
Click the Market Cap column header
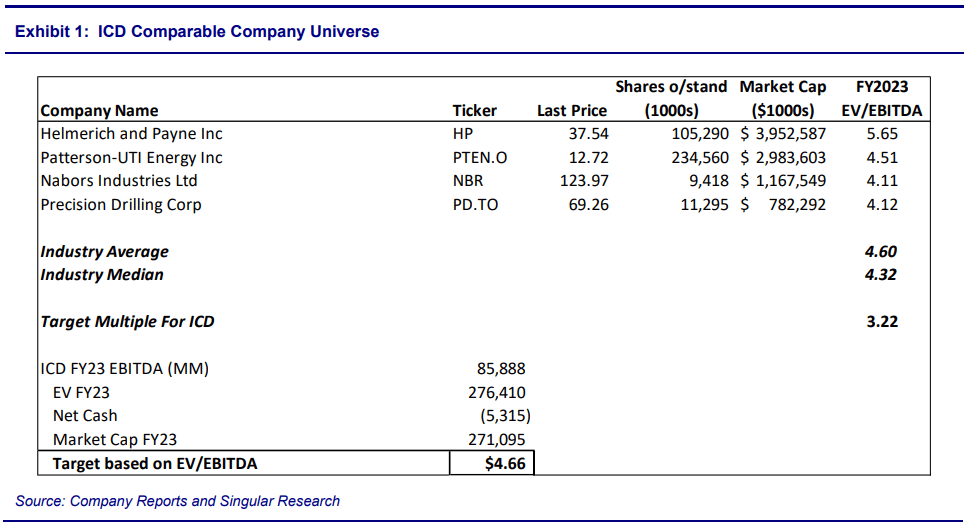[x=783, y=98]
